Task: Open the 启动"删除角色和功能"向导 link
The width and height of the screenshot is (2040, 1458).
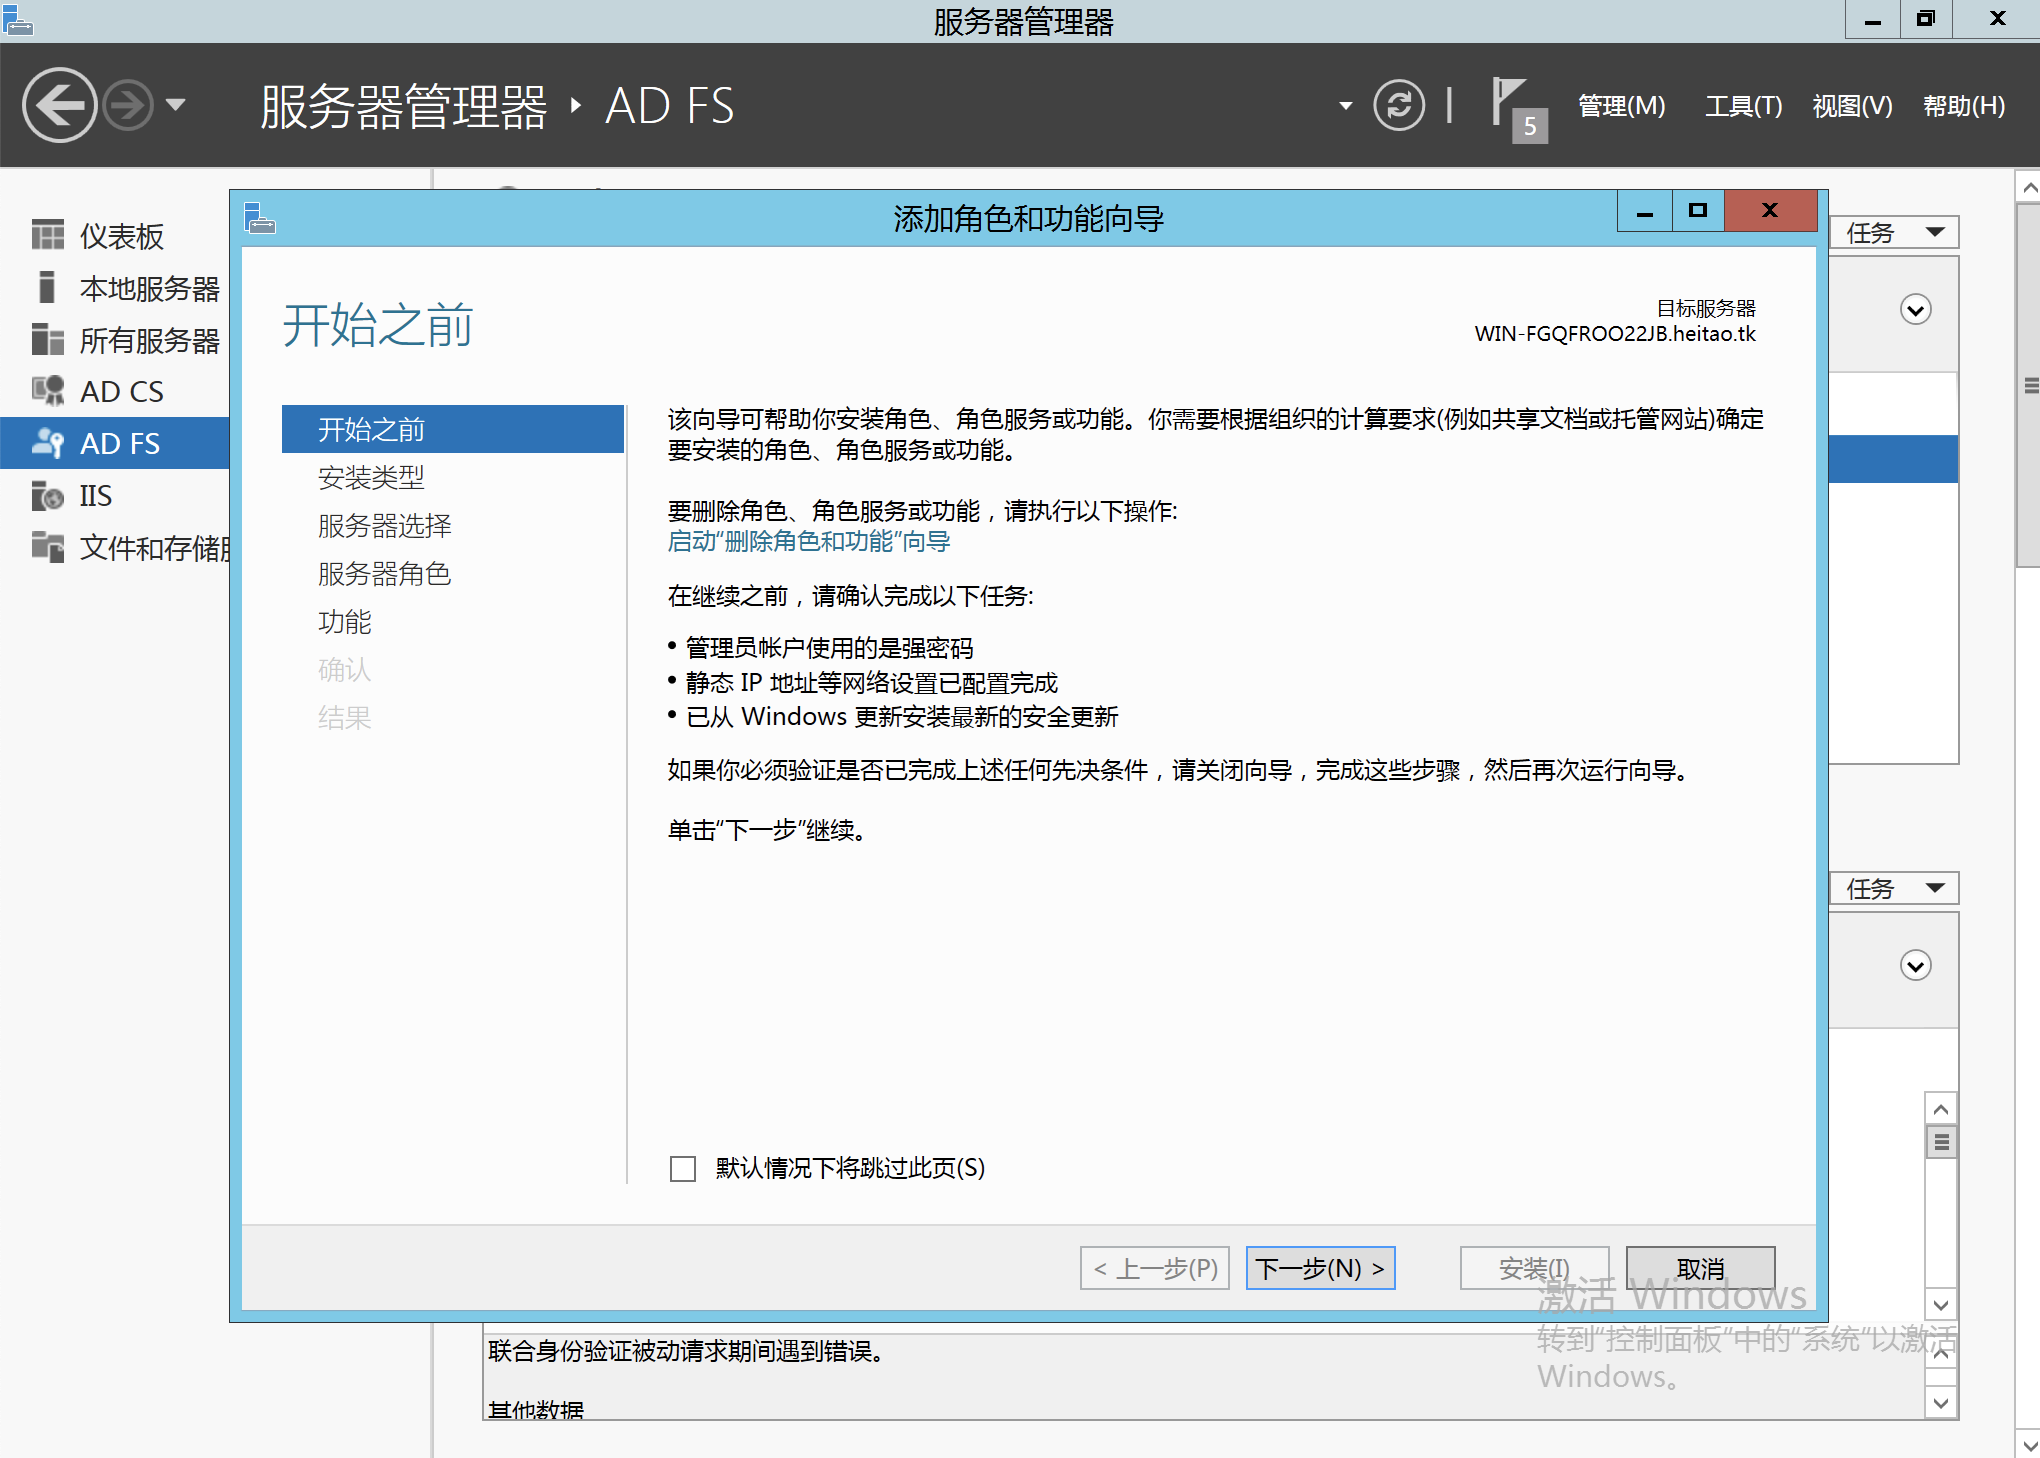Action: (x=809, y=541)
